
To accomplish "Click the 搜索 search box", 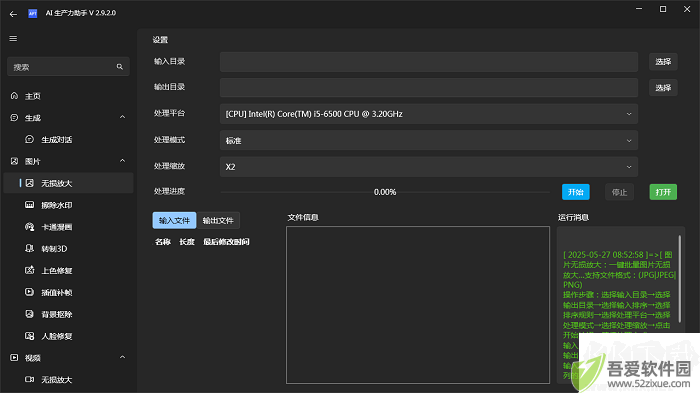I will 68,67.
